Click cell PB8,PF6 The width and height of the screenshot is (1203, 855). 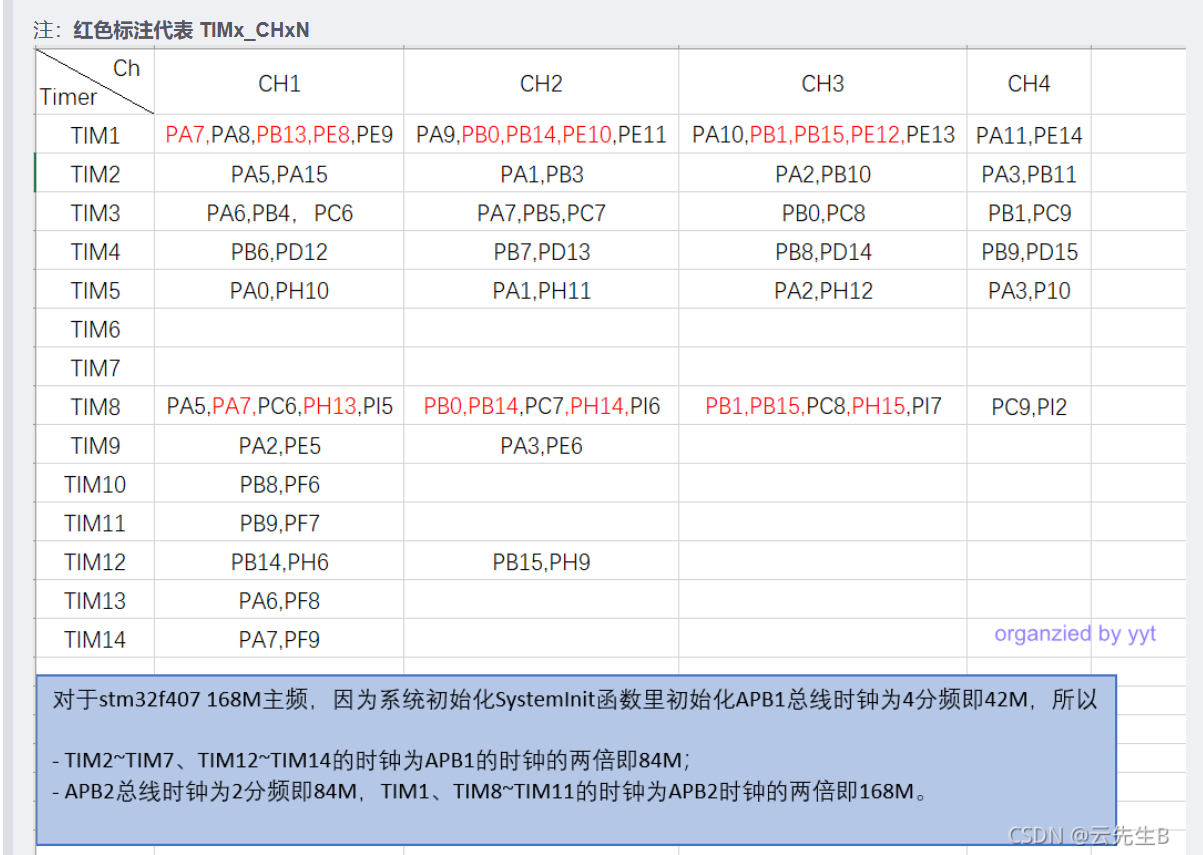279,484
